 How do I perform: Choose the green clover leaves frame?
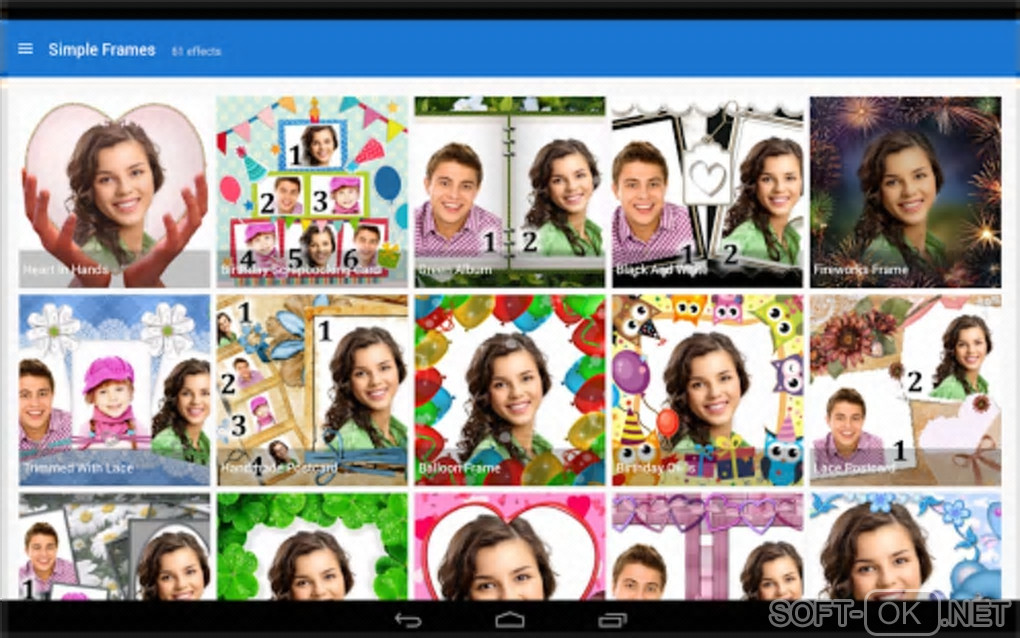(312, 546)
